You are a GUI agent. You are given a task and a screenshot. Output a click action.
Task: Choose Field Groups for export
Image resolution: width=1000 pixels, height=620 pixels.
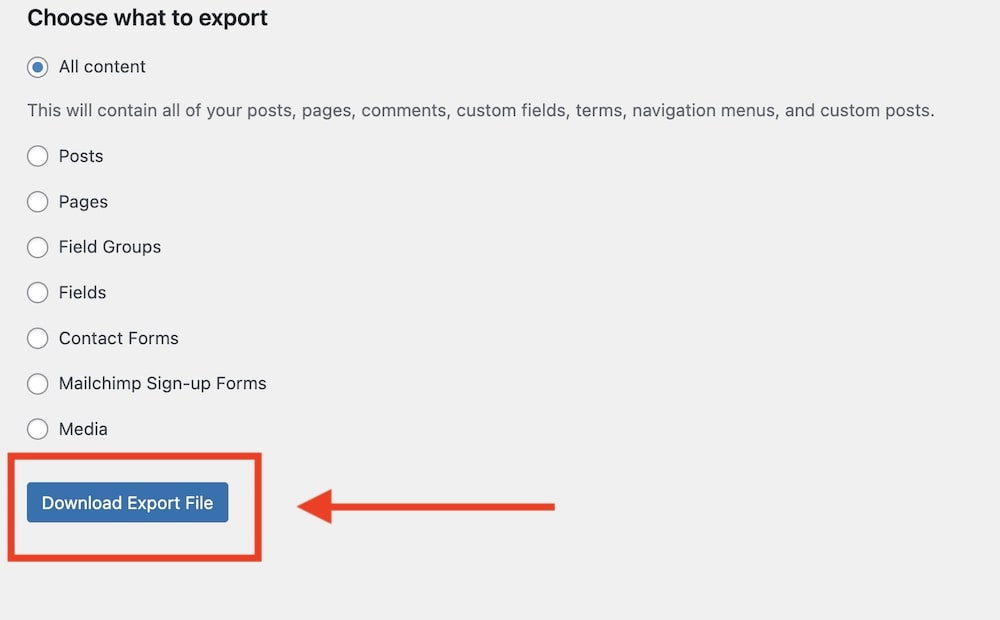pyautogui.click(x=37, y=247)
